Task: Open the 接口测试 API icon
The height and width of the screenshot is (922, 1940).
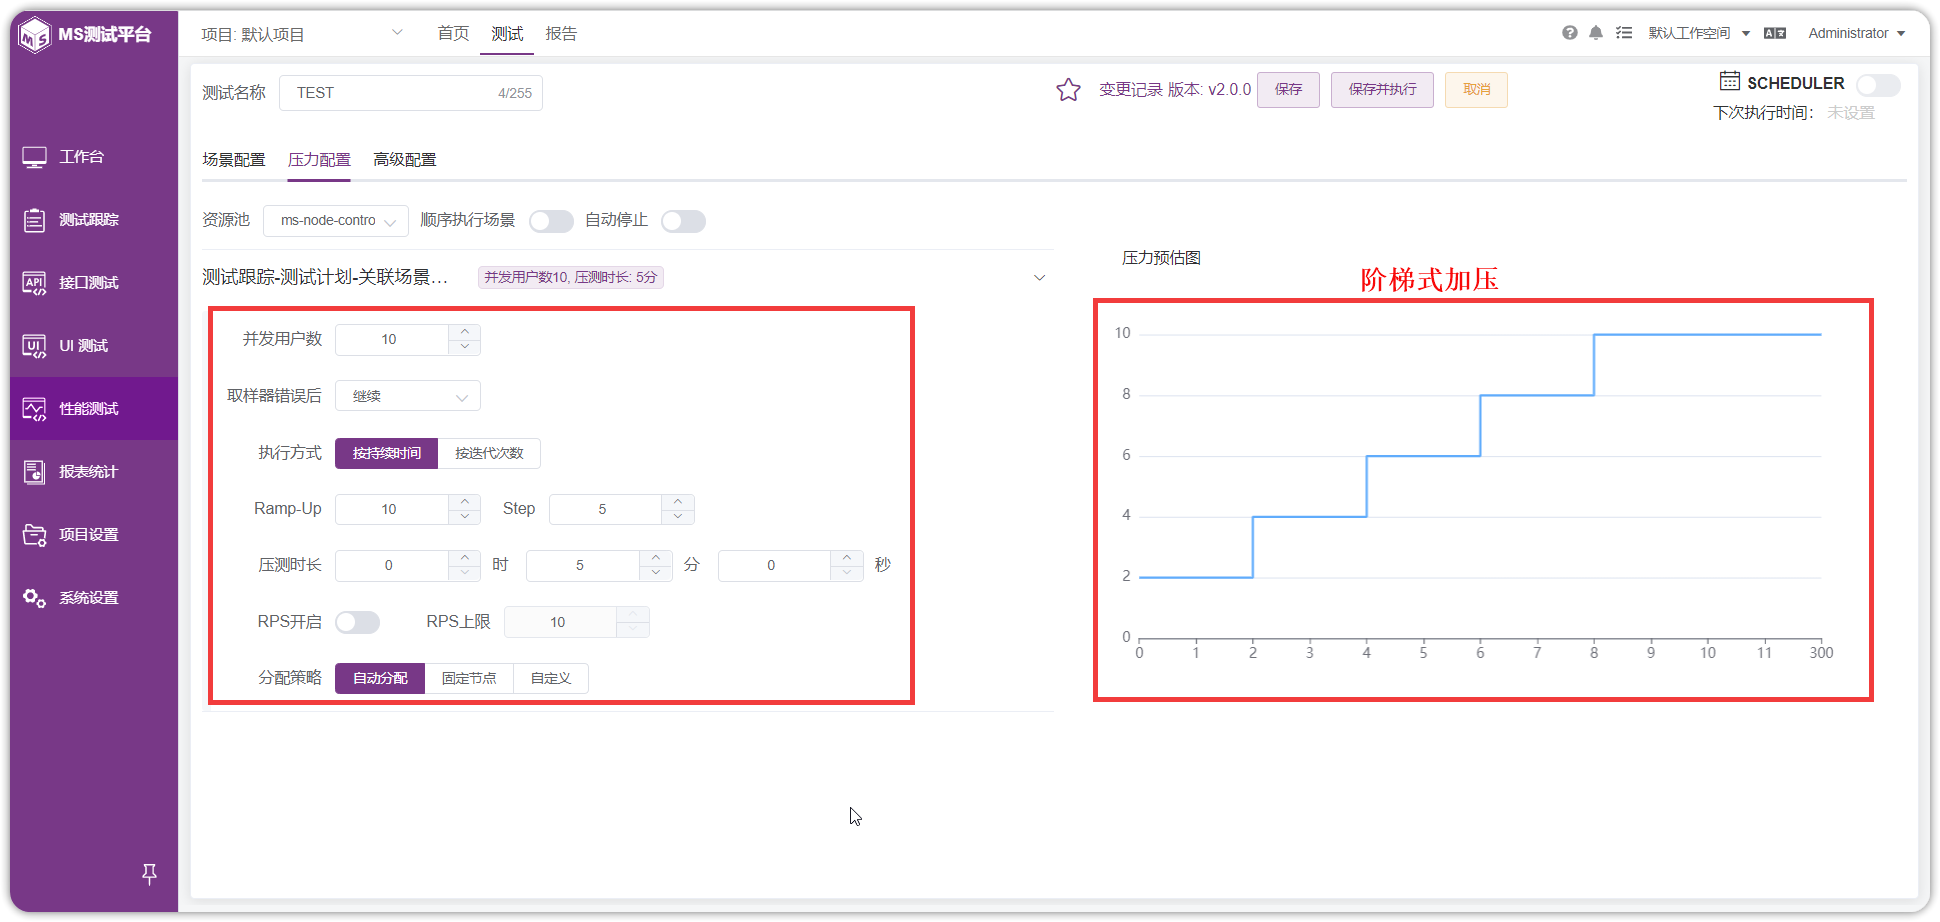Action: click(34, 283)
